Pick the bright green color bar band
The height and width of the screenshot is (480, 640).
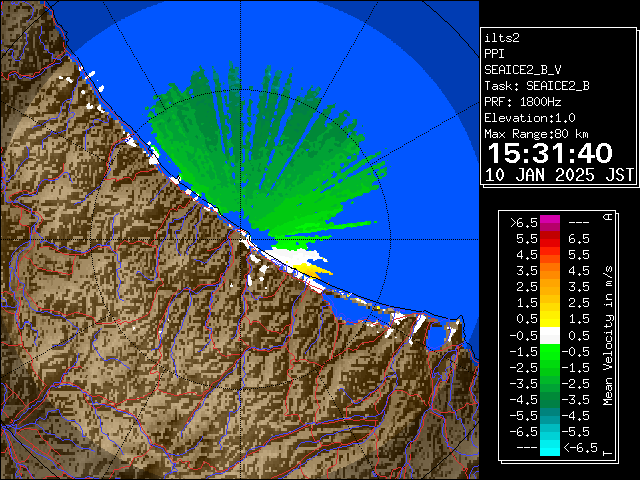click(x=550, y=352)
